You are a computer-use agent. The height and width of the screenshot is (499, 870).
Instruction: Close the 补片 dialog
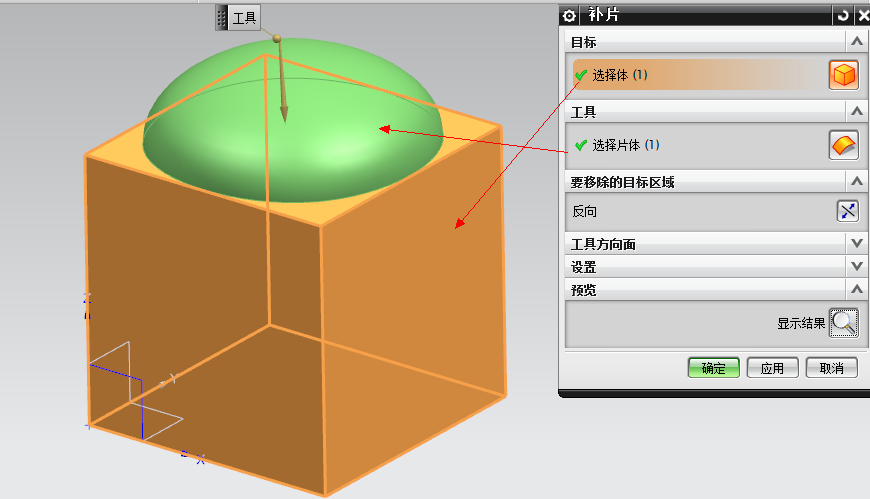coord(863,16)
